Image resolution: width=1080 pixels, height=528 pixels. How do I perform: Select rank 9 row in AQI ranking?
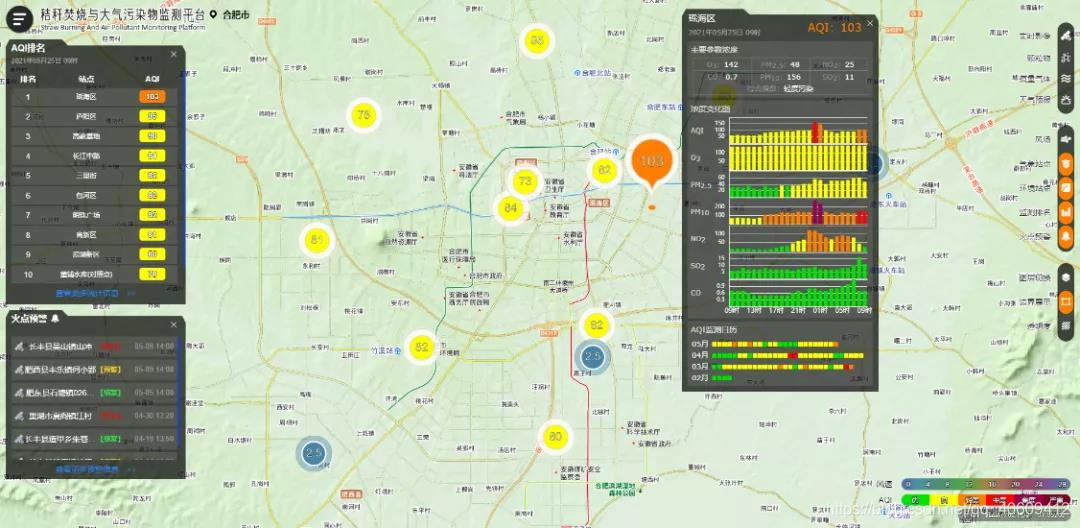point(94,254)
